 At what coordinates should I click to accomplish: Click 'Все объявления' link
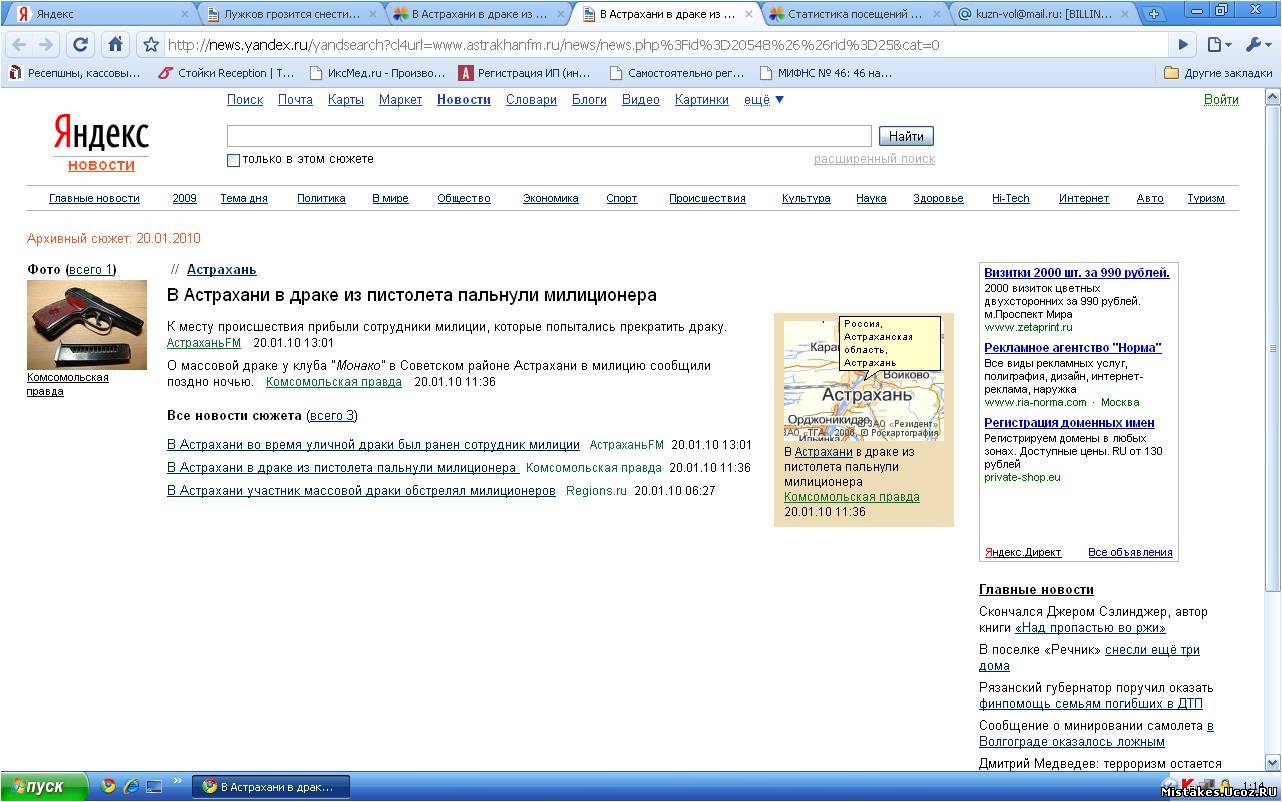(x=1130, y=552)
